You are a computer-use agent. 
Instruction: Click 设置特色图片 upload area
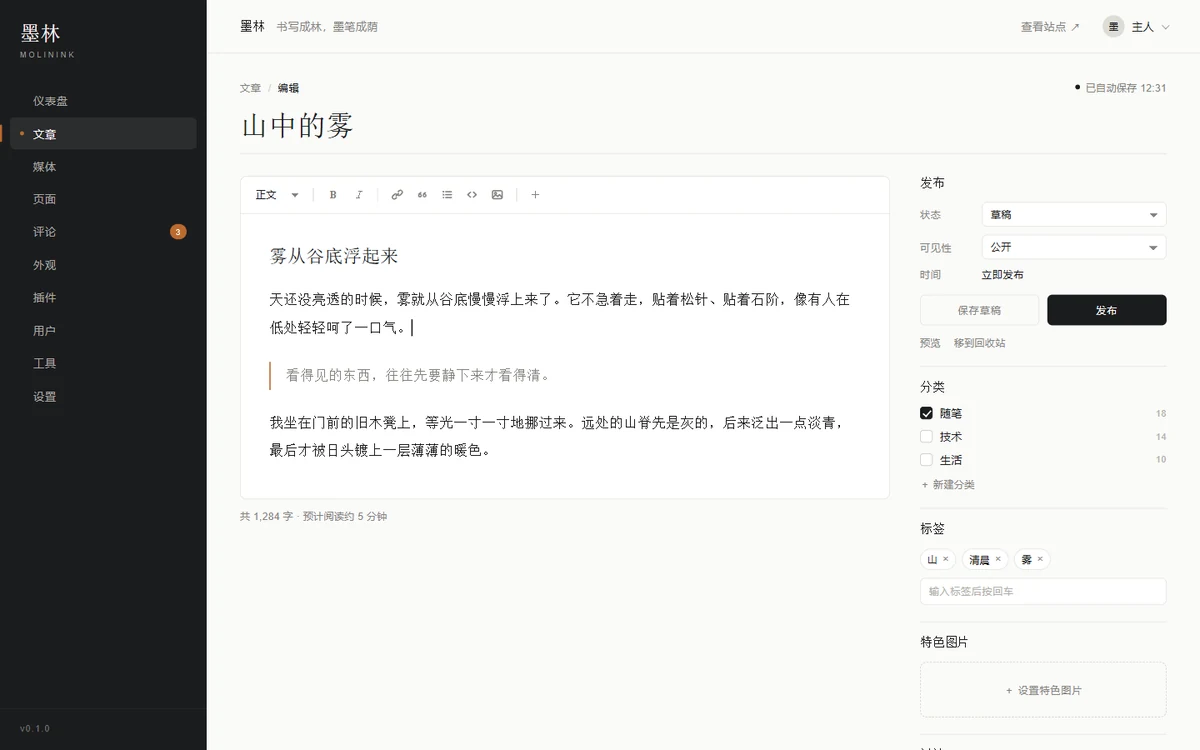1043,690
